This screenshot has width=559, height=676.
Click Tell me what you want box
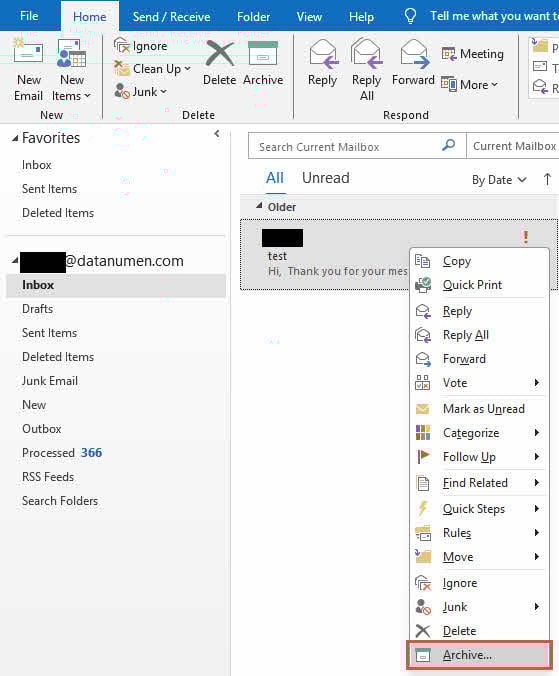point(494,16)
